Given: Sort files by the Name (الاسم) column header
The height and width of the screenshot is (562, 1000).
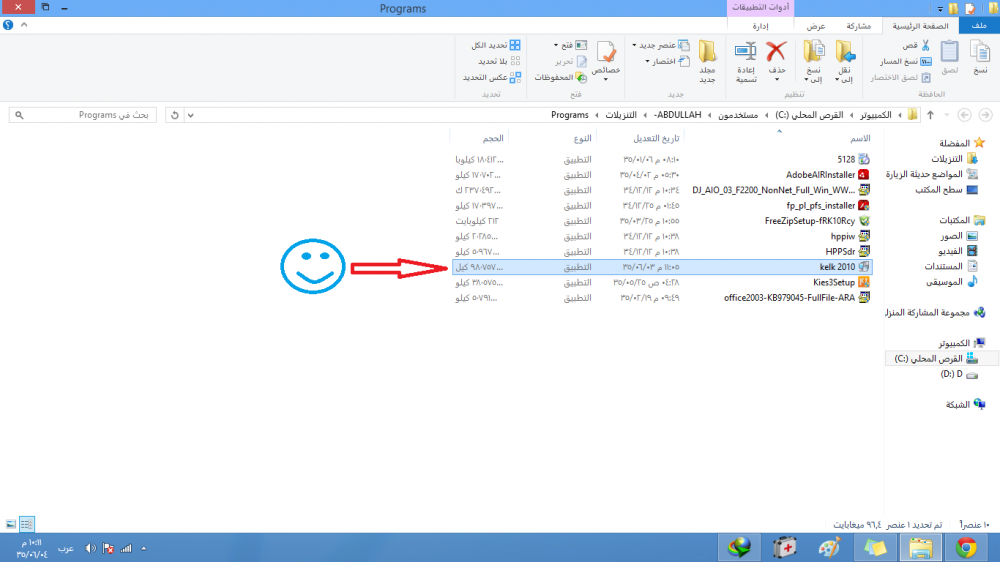Looking at the screenshot, I should (859, 138).
